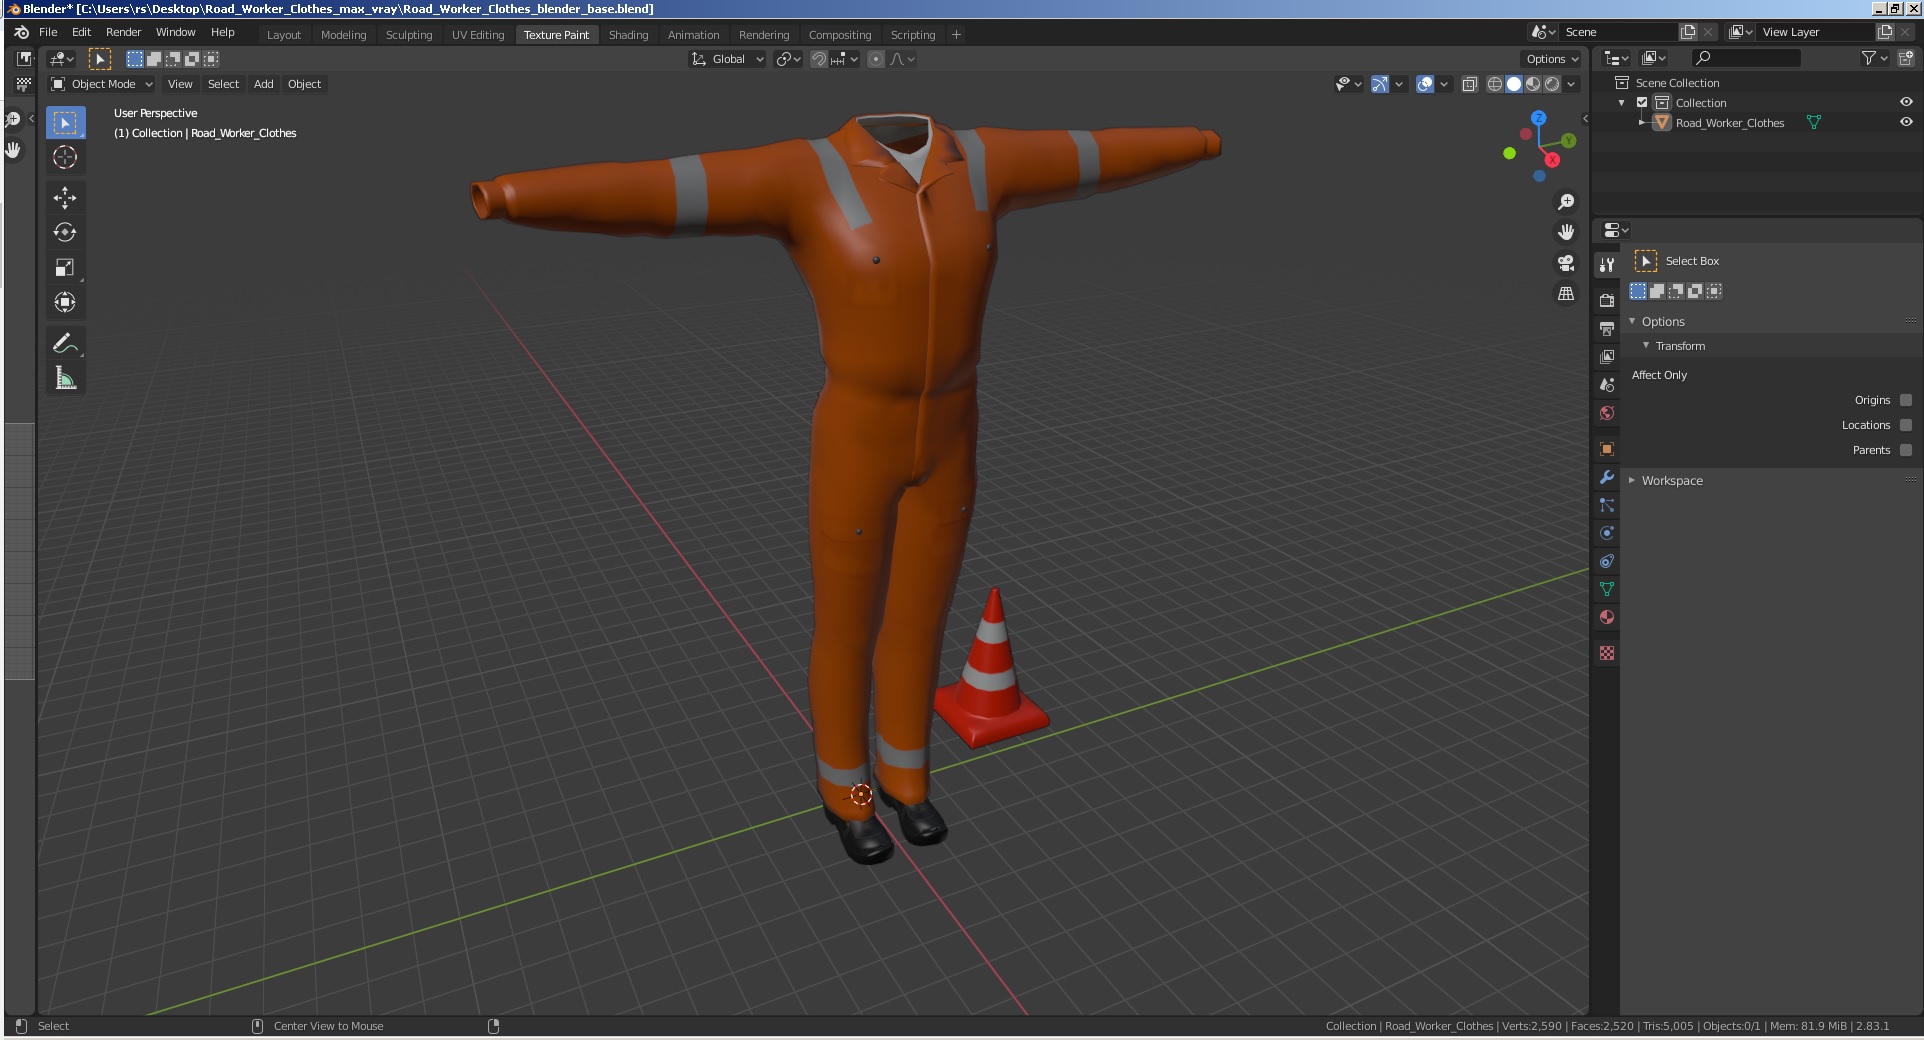Open the Texture properties checker tab
Viewport: 1924px width, 1040px height.
(1607, 653)
